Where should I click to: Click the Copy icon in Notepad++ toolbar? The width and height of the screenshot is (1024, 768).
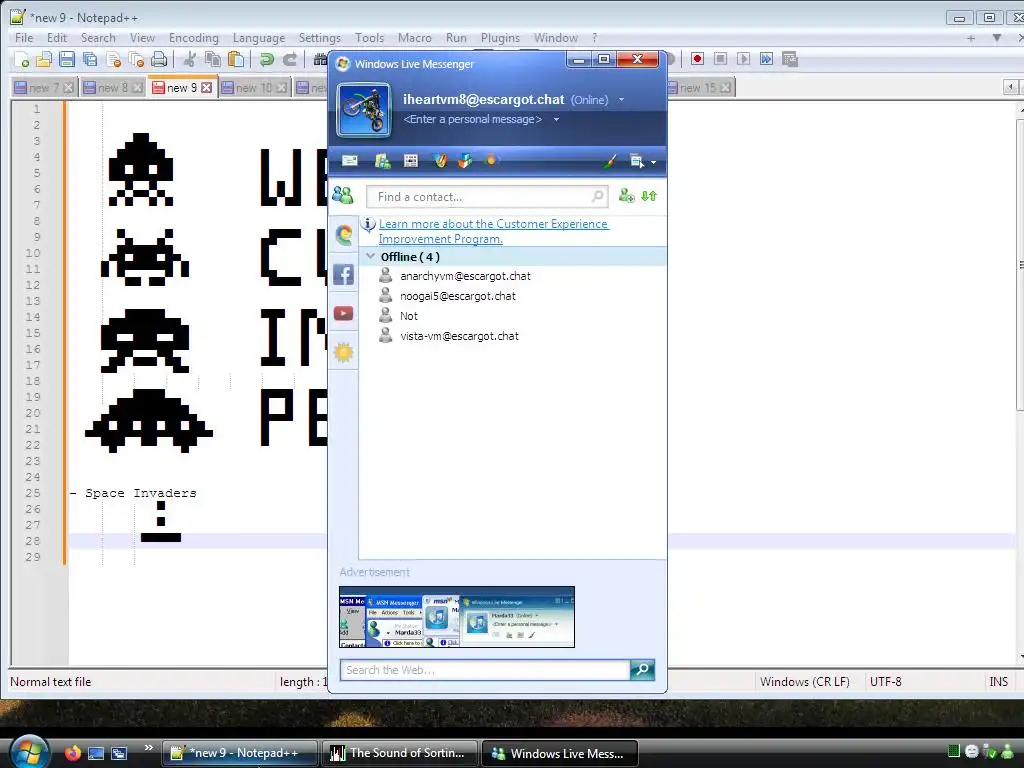[213, 60]
